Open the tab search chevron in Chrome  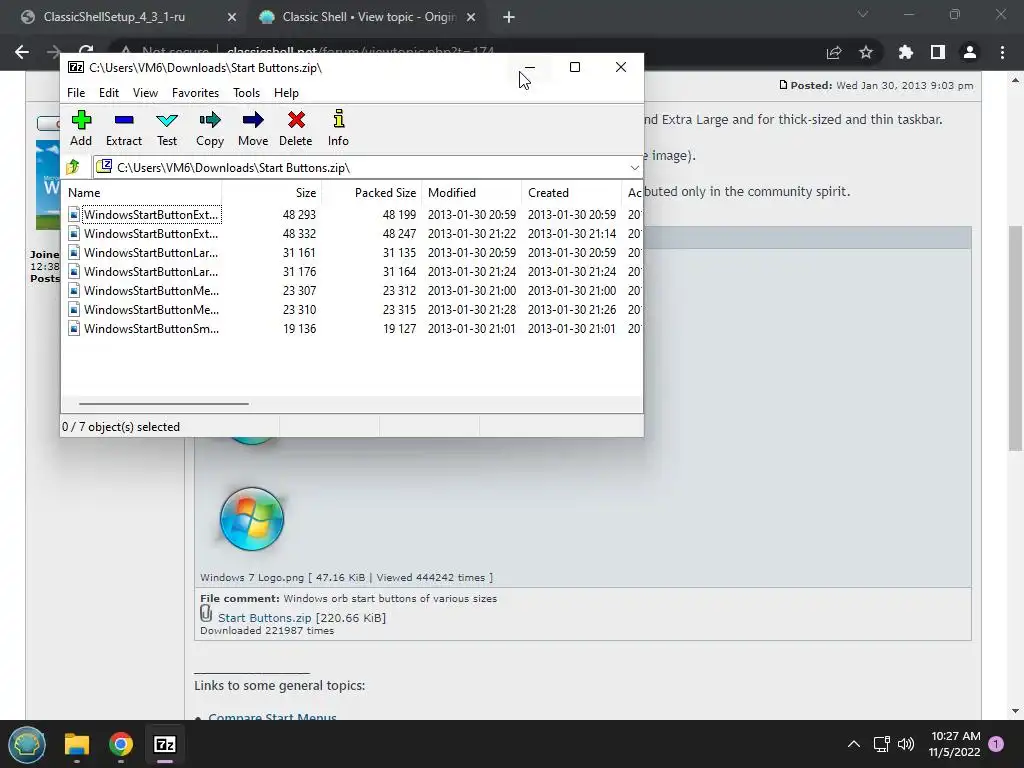(863, 14)
